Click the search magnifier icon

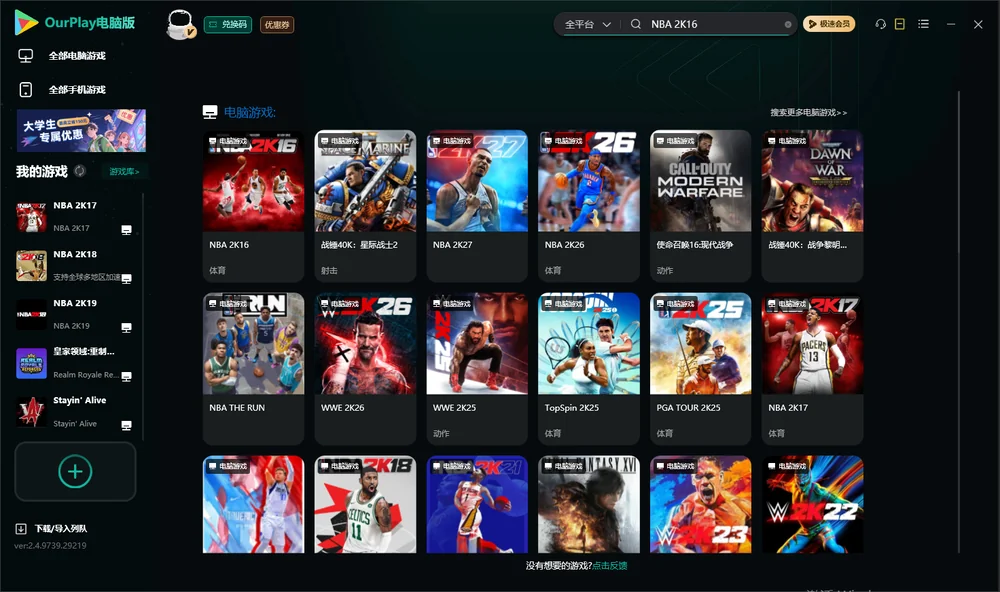636,24
